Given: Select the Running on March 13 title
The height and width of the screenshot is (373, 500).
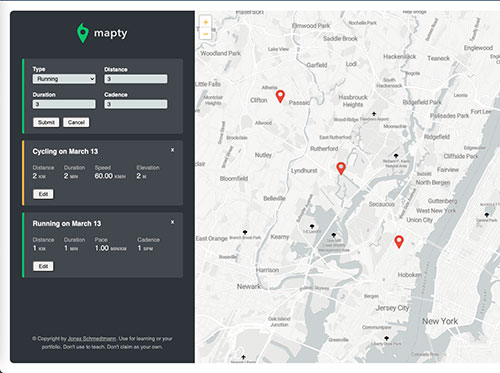Looking at the screenshot, I should coord(67,223).
